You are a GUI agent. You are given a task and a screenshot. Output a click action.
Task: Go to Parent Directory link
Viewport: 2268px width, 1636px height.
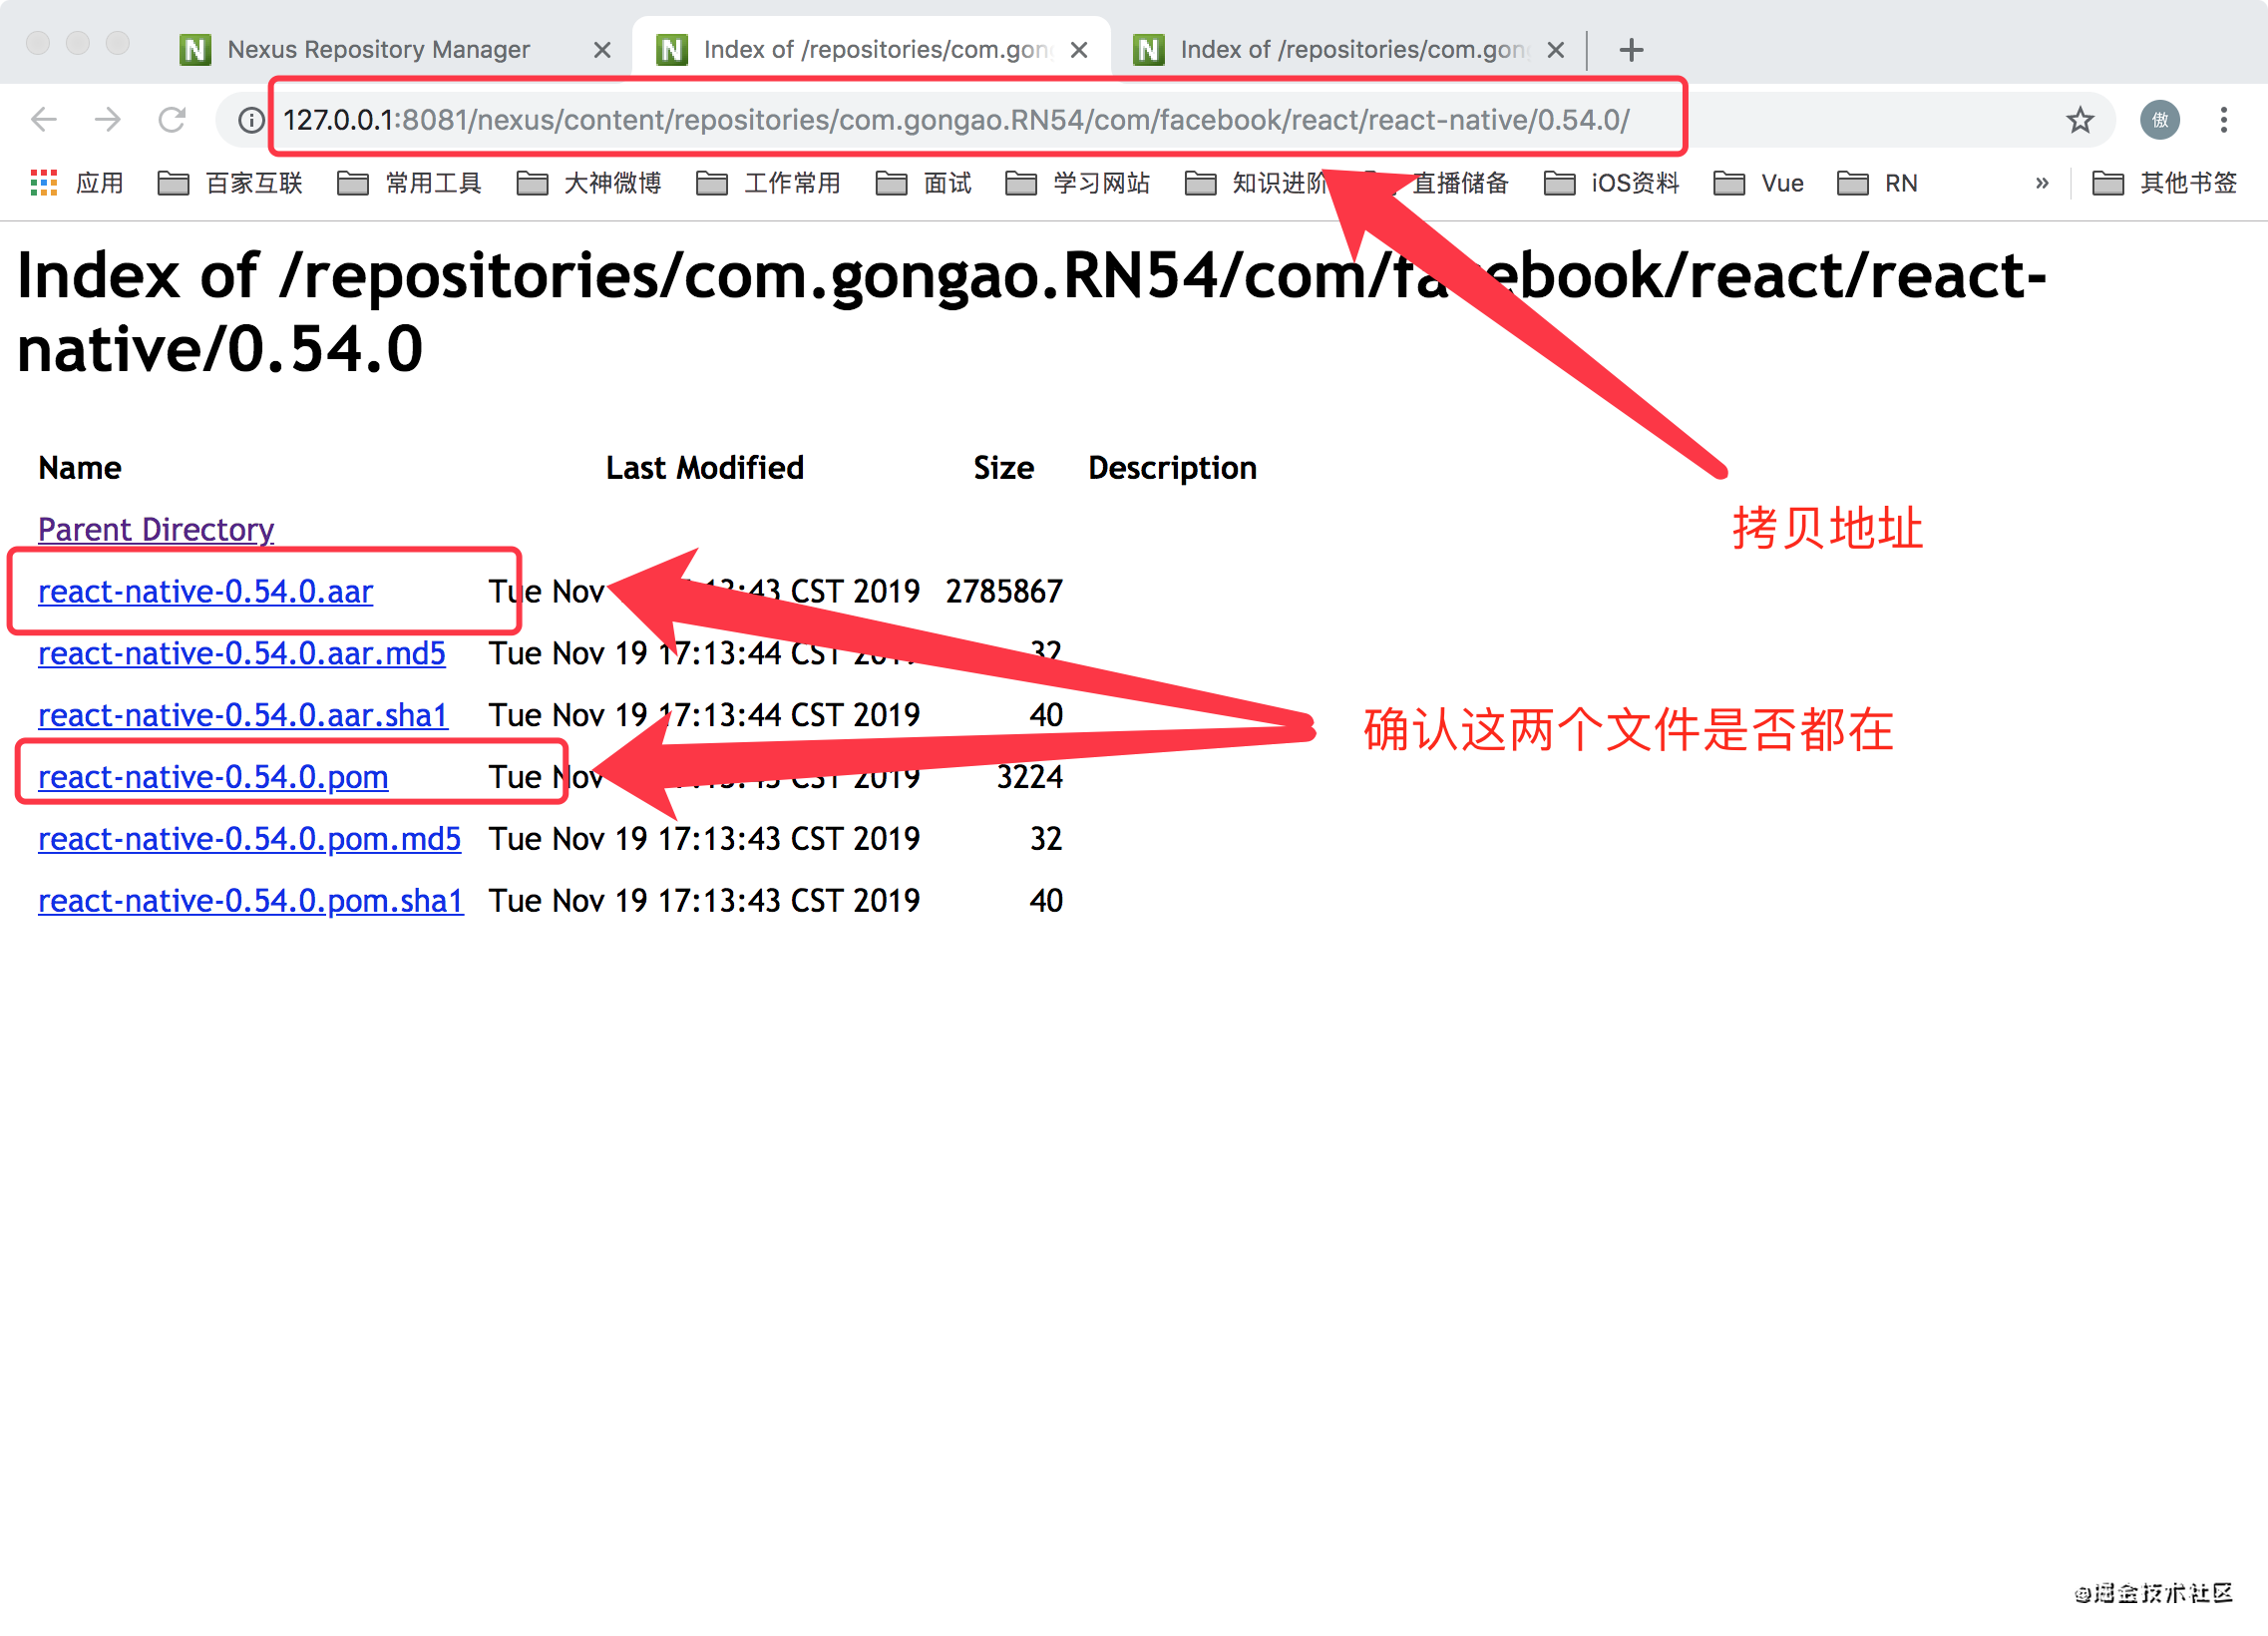(156, 530)
